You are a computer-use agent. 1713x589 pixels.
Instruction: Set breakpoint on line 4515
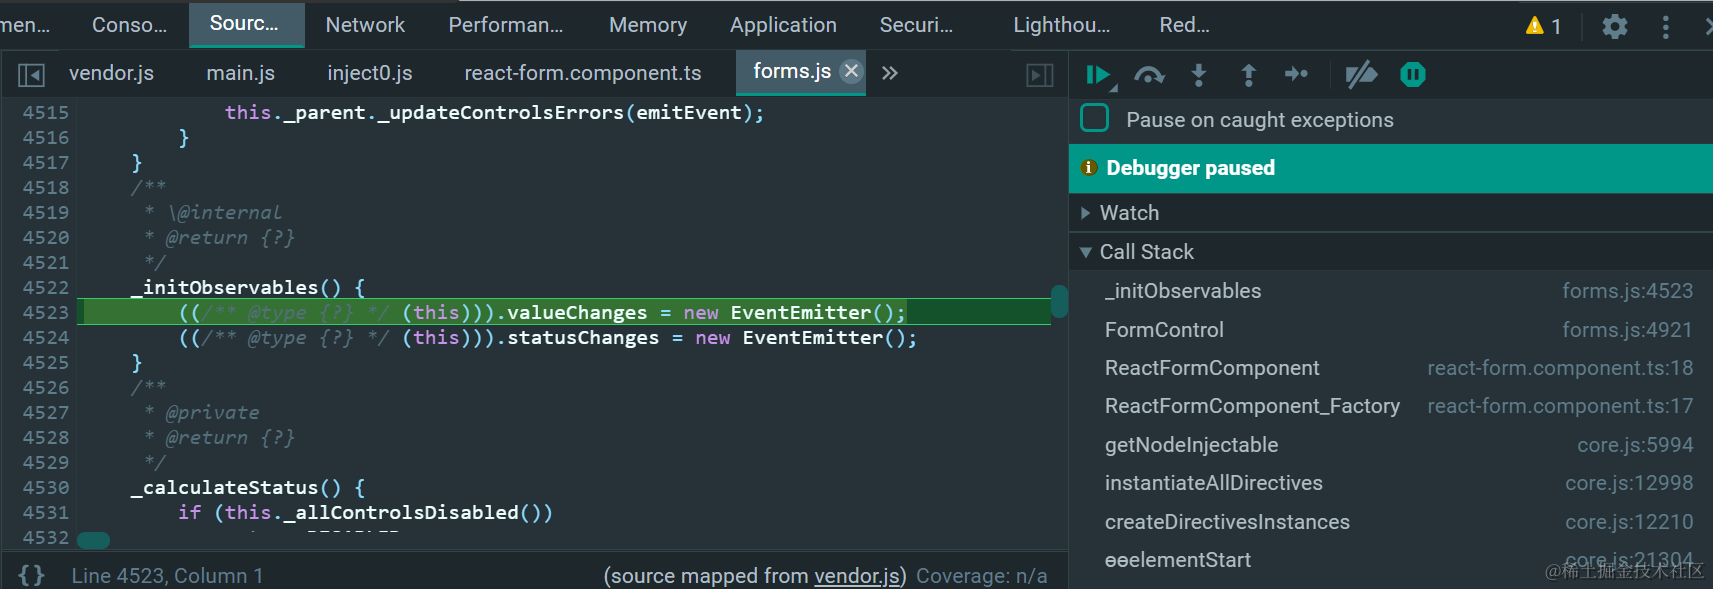point(46,113)
